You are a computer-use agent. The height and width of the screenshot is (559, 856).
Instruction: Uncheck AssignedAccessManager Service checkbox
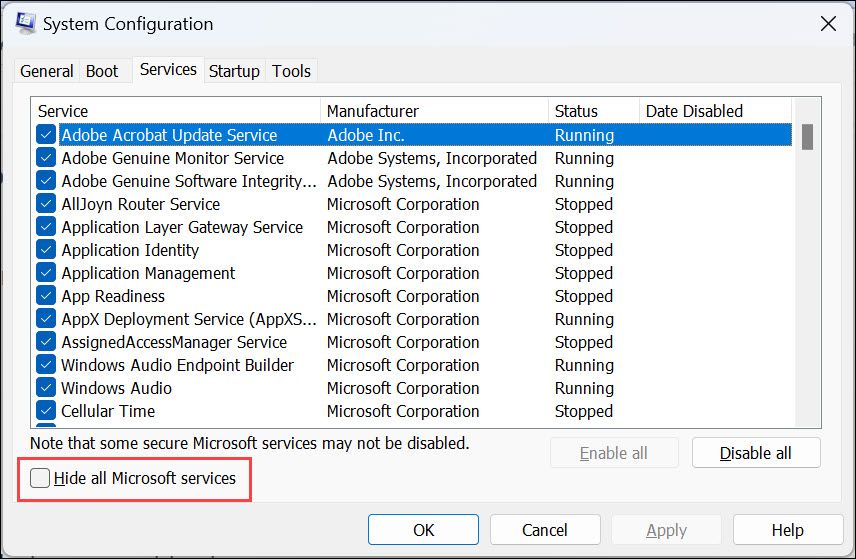(x=46, y=341)
